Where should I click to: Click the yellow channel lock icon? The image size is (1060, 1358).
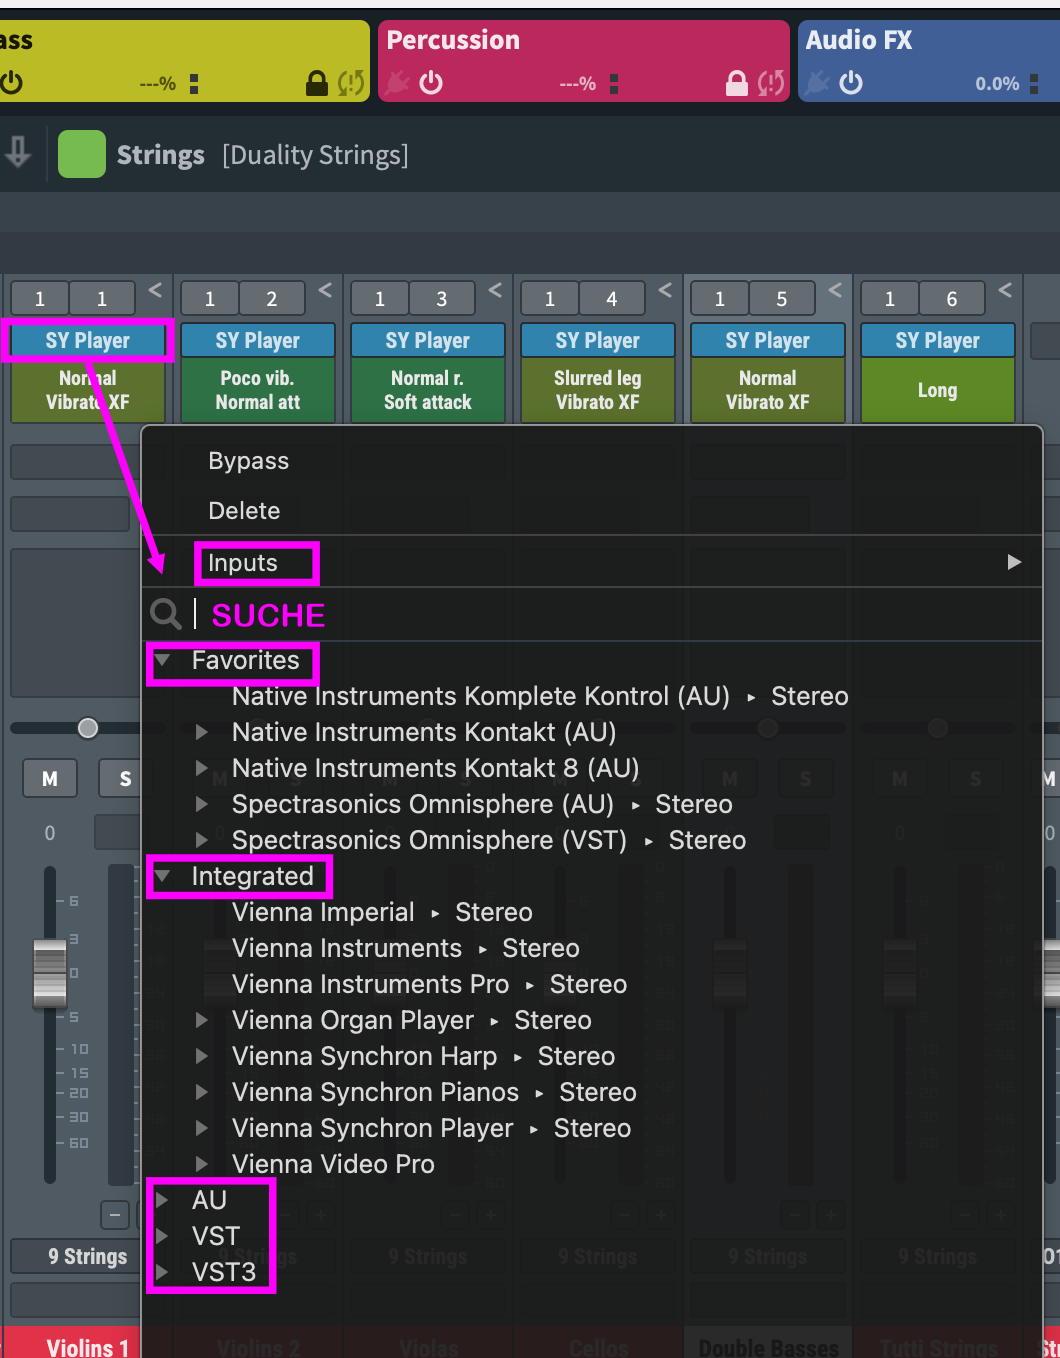point(316,83)
